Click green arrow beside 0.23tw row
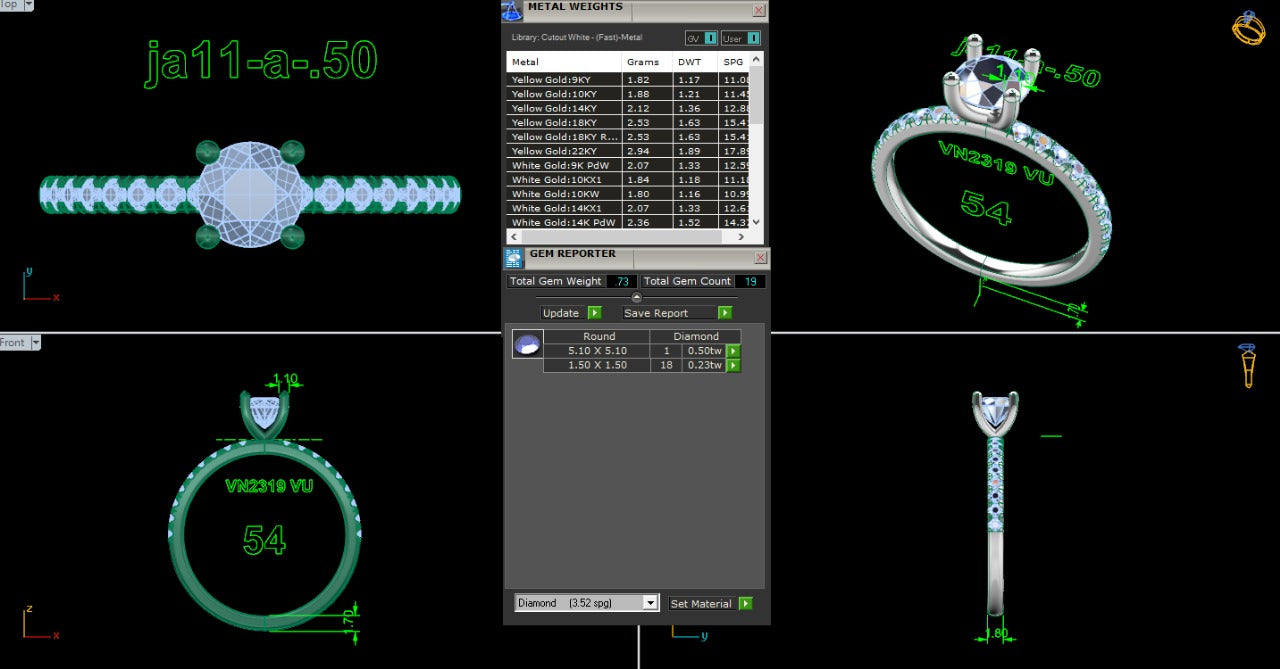The height and width of the screenshot is (669, 1280). click(733, 366)
